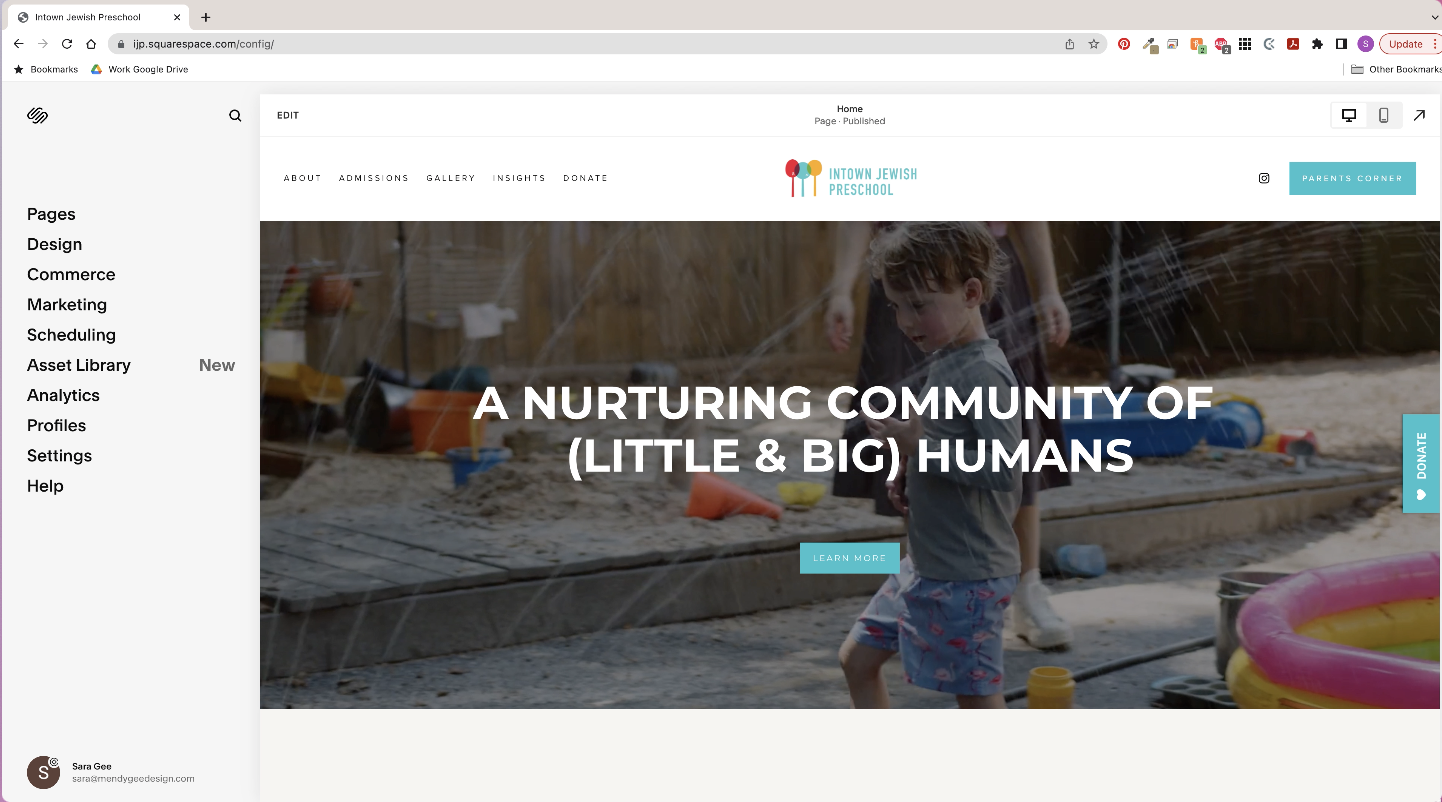This screenshot has height=802, width=1442.
Task: Go to Asset Library
Action: [79, 365]
